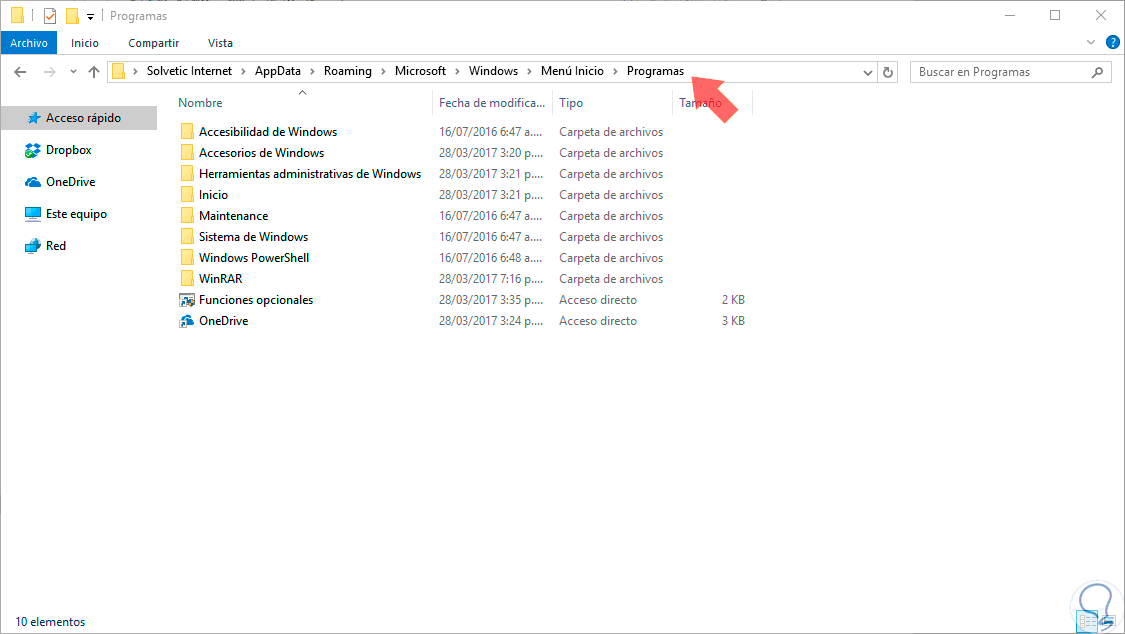Click the Properties quick access toolbar icon
The width and height of the screenshot is (1125, 634).
coord(50,15)
